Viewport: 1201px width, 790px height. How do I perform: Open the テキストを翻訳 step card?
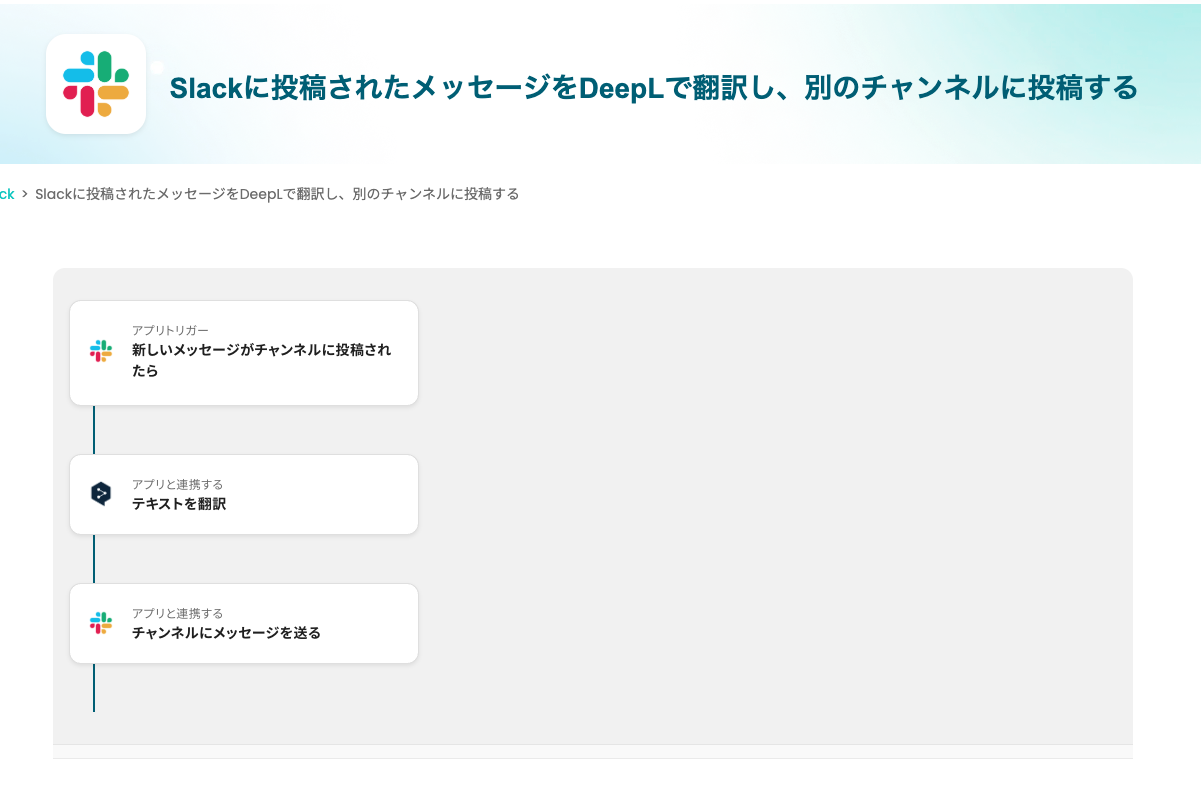coord(244,494)
